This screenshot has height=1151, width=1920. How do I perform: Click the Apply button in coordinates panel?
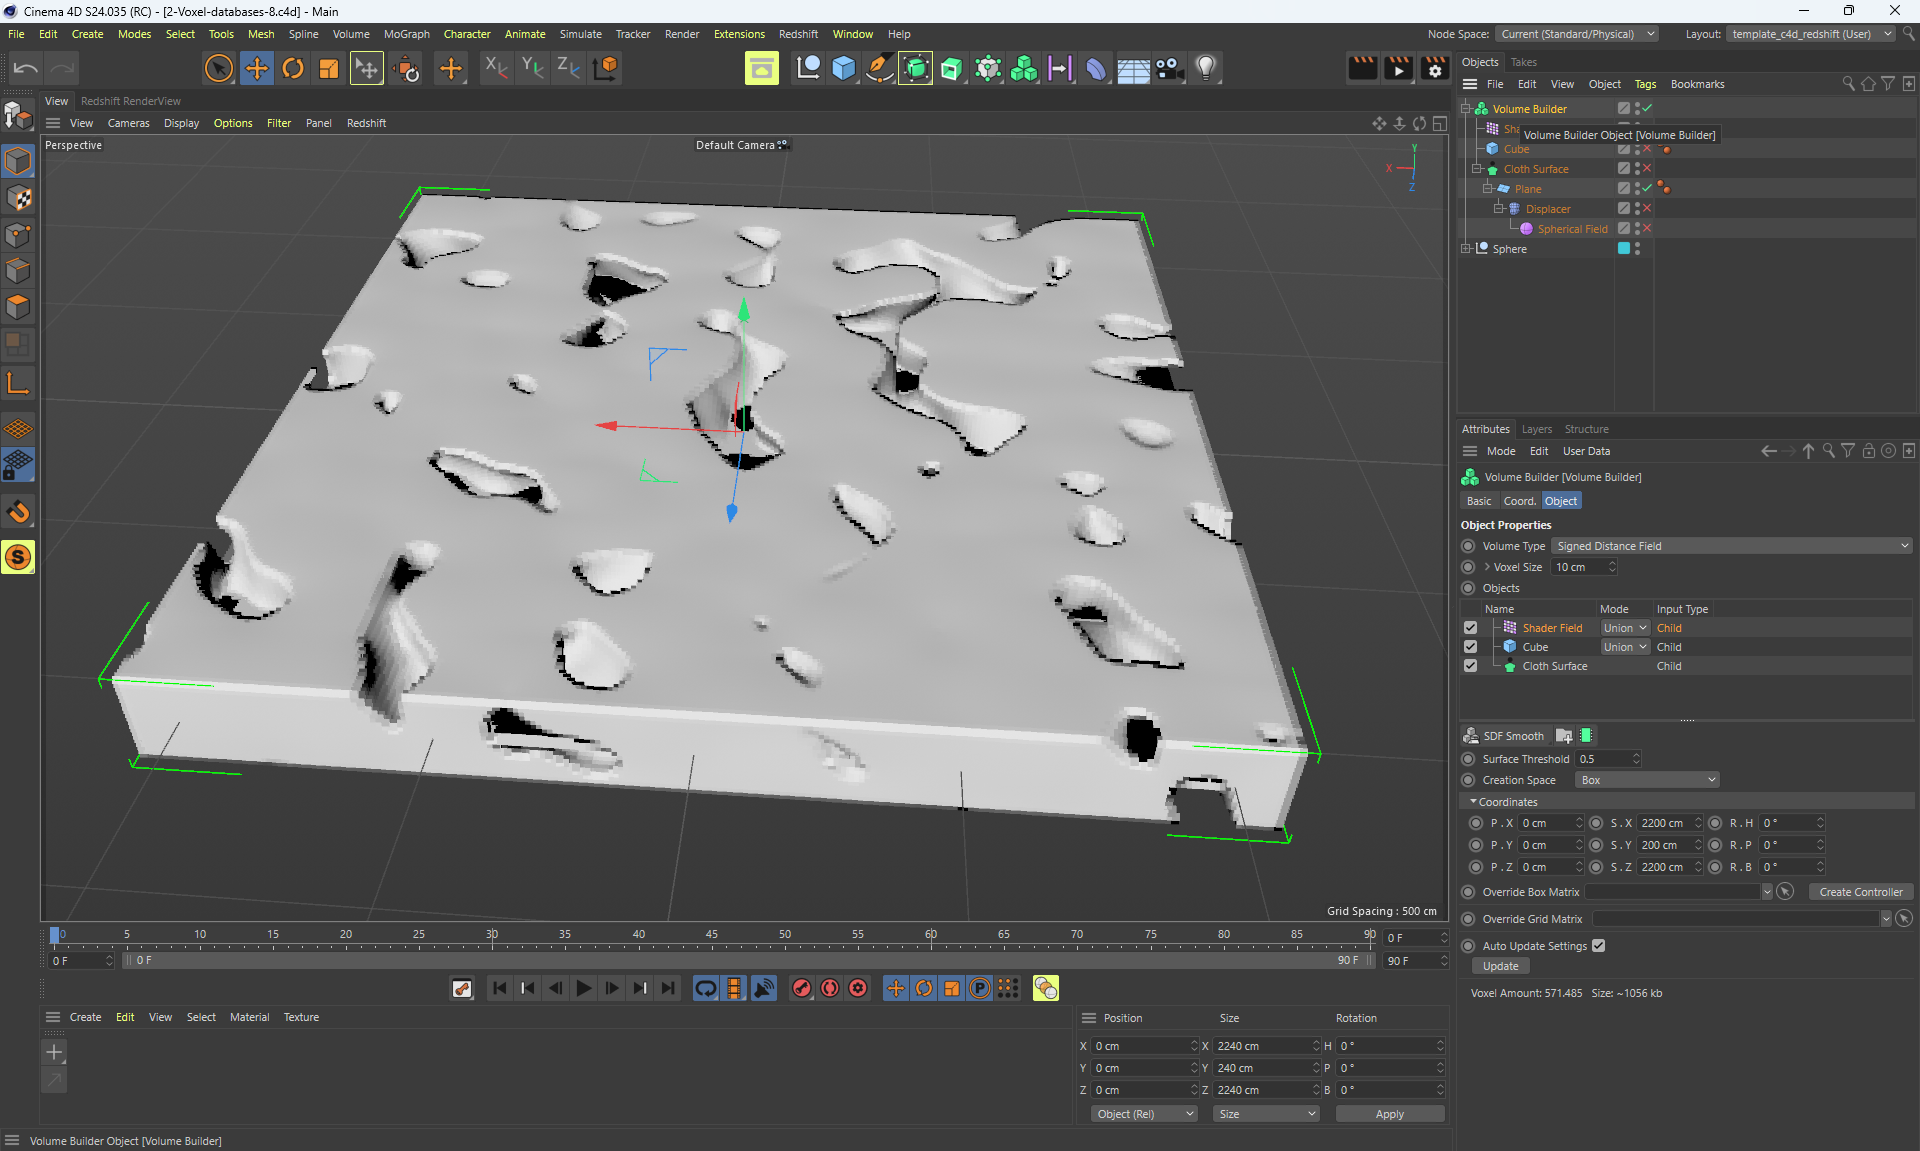click(x=1389, y=1114)
